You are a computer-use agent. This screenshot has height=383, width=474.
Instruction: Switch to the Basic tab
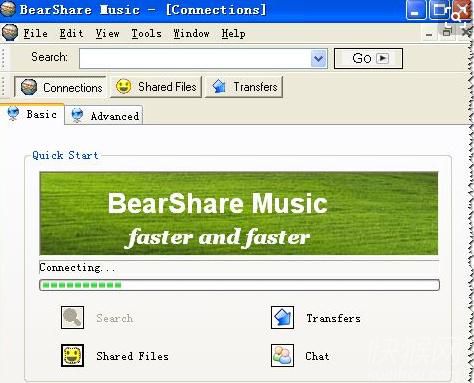click(x=32, y=114)
